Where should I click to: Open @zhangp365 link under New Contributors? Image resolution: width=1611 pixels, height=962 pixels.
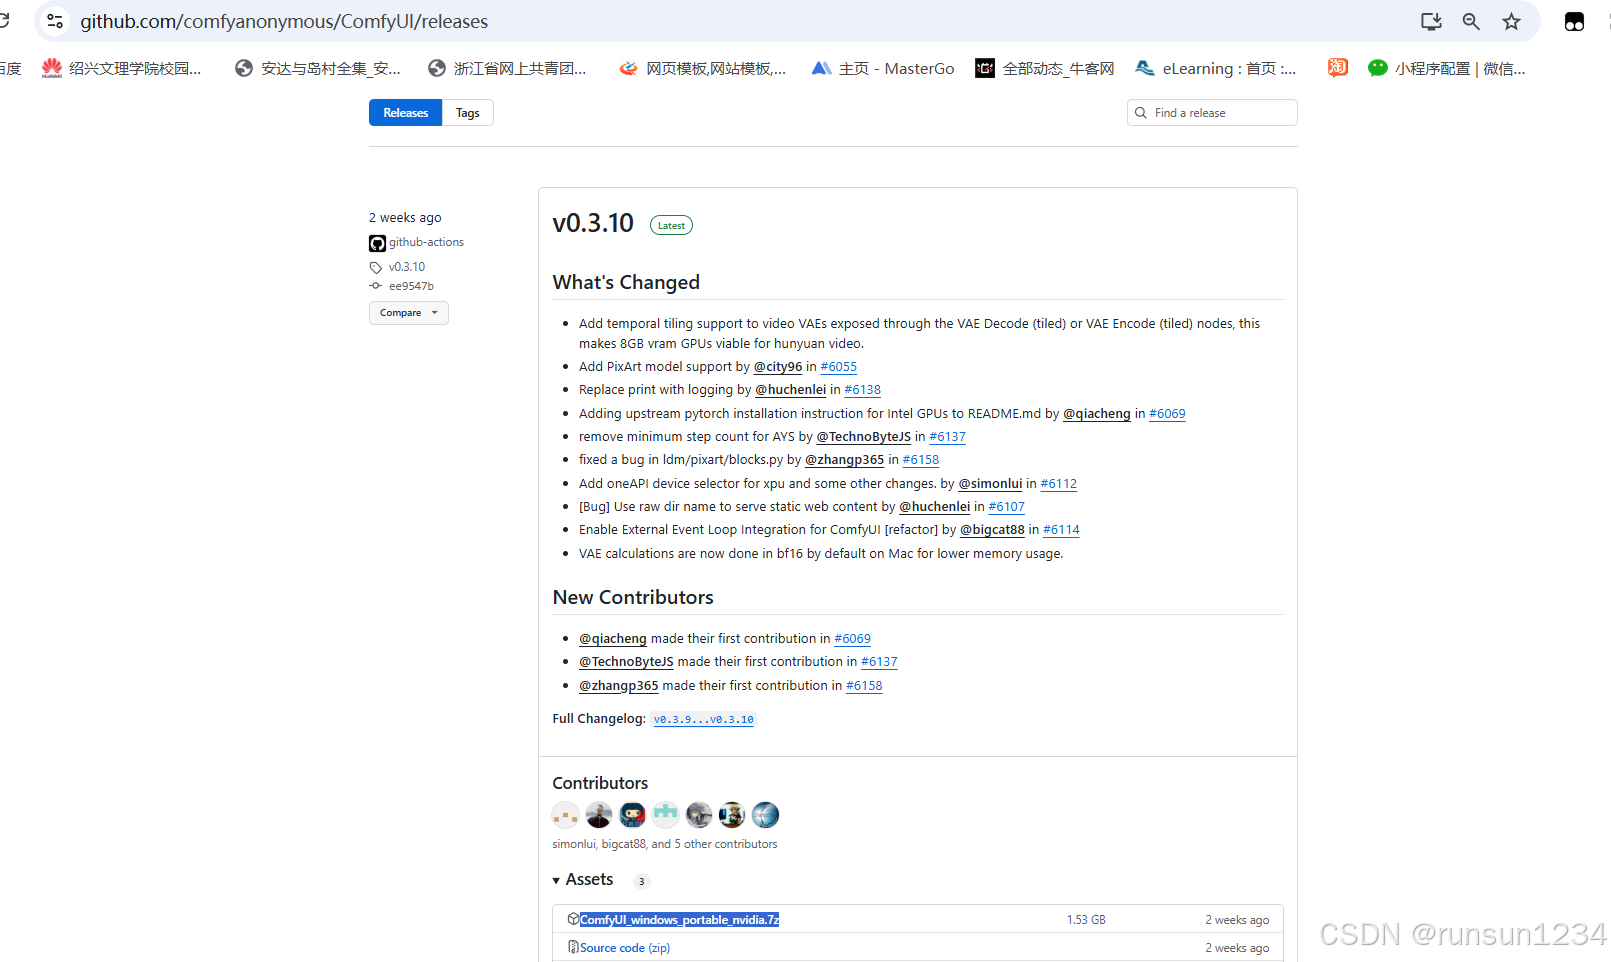[619, 686]
